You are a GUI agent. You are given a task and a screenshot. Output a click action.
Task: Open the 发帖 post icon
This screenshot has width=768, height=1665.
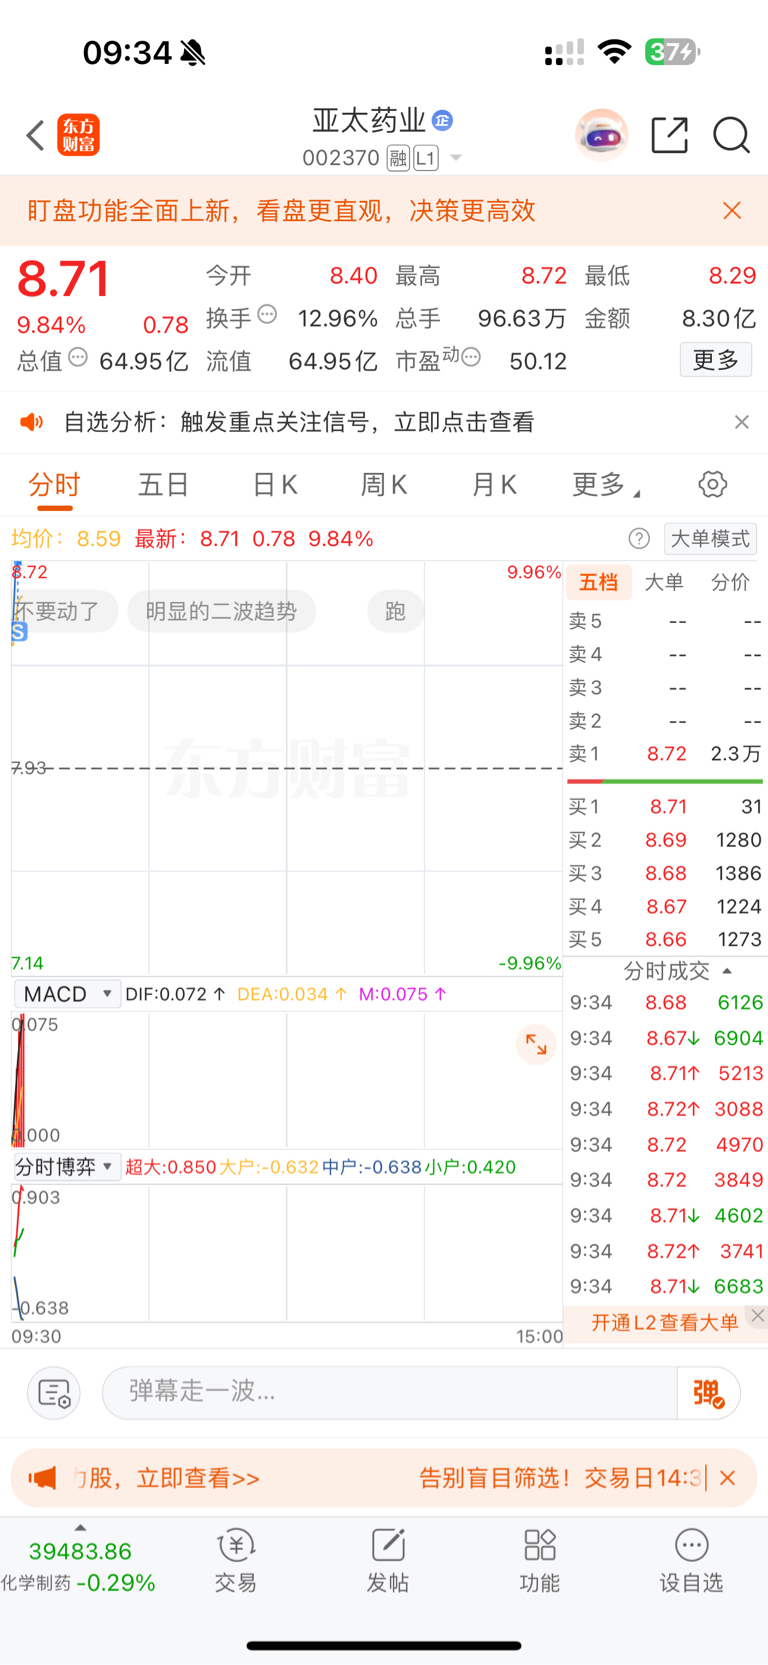pos(388,1561)
